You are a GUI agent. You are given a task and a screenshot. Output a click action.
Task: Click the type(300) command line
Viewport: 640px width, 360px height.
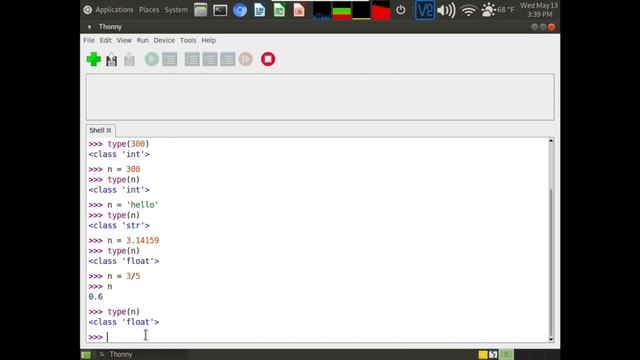coord(119,144)
